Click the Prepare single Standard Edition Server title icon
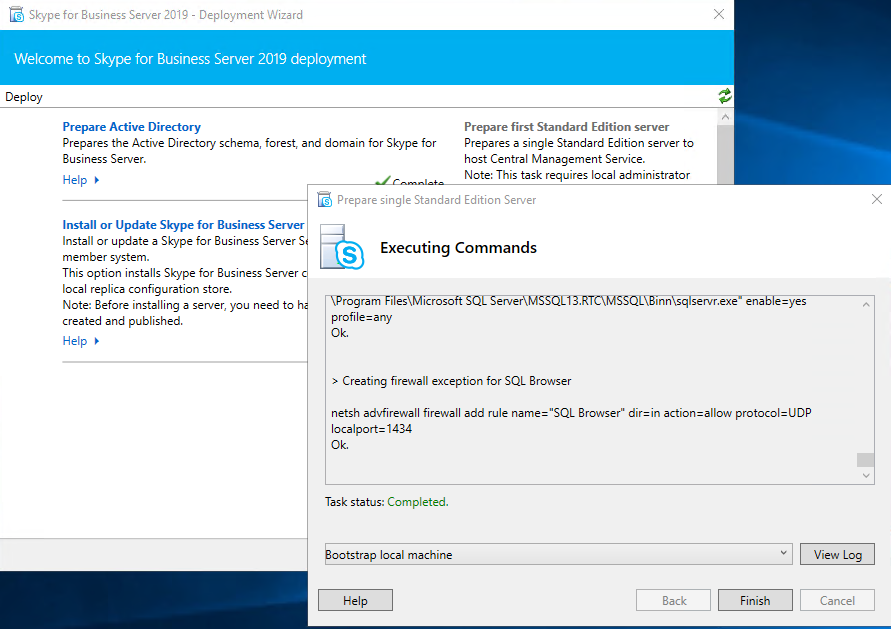The width and height of the screenshot is (891, 629). (324, 200)
